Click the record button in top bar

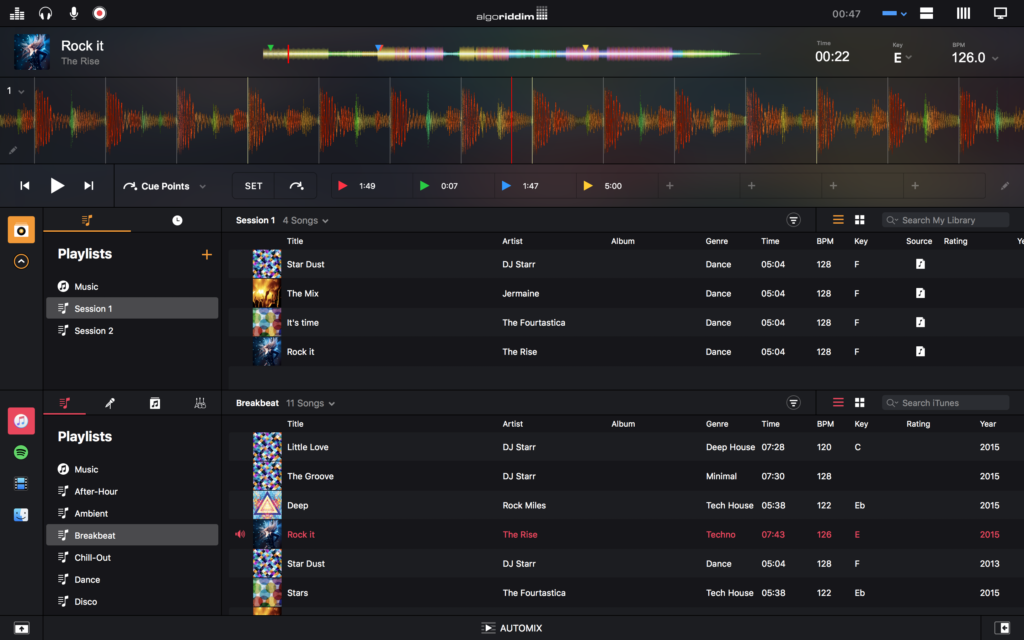tap(99, 13)
